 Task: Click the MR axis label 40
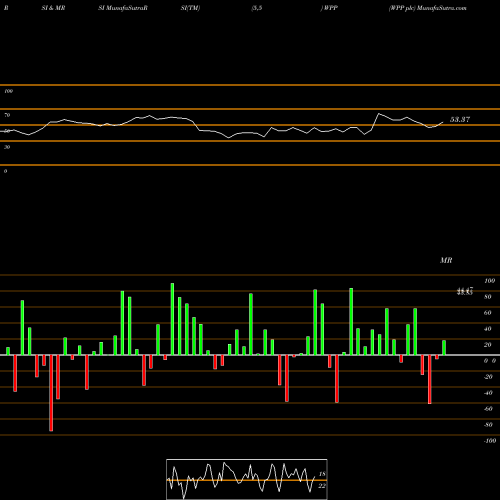point(487,329)
